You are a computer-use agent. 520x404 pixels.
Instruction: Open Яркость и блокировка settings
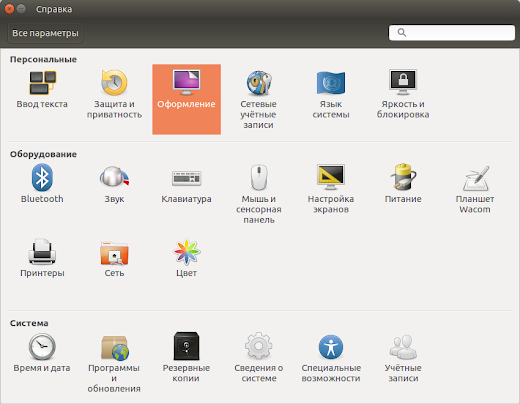click(403, 94)
